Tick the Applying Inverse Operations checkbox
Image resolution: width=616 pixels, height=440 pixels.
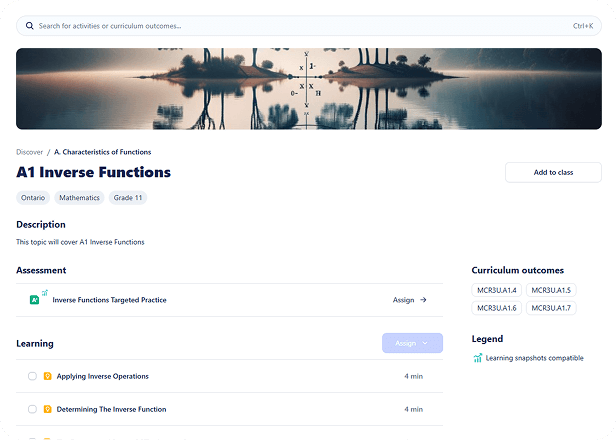tap(32, 377)
